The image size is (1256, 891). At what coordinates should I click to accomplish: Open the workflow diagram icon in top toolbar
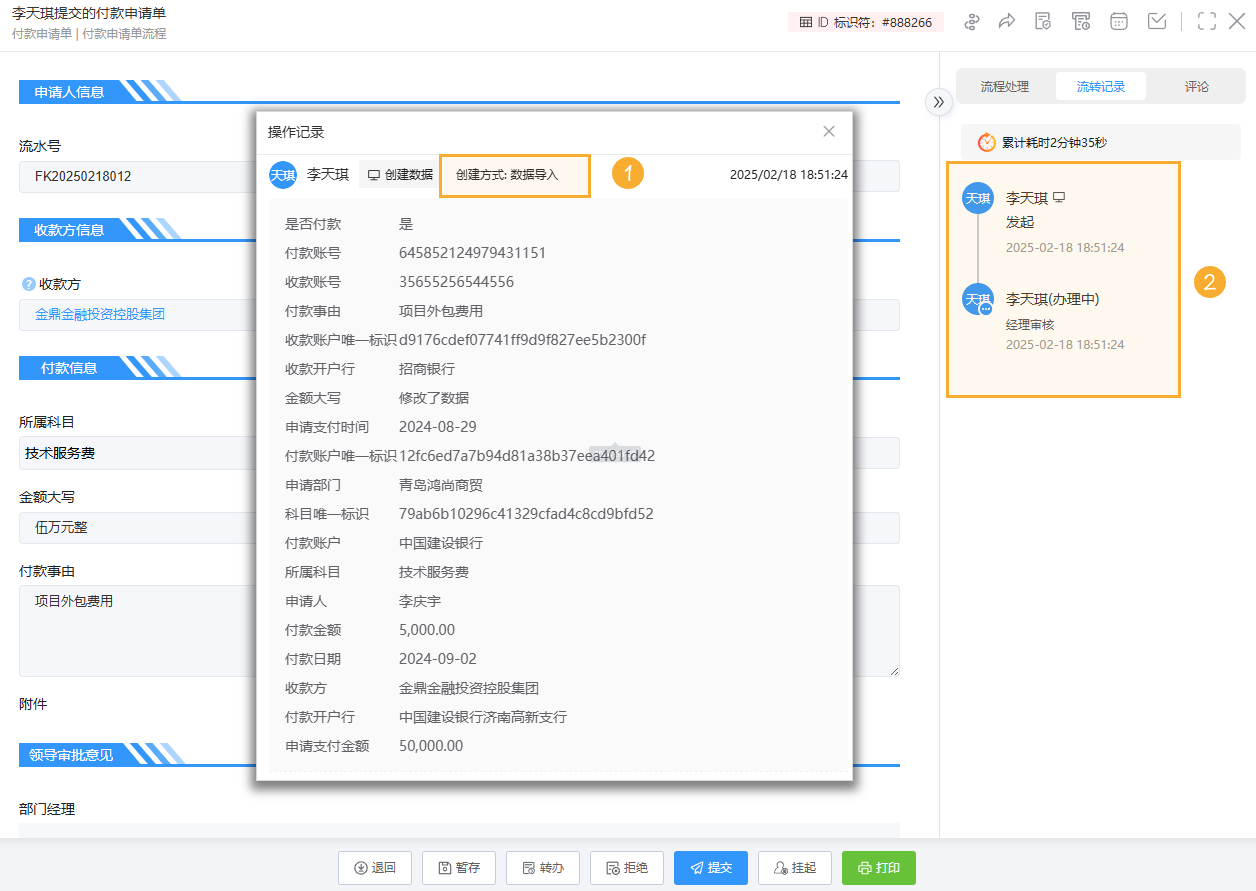[x=972, y=21]
